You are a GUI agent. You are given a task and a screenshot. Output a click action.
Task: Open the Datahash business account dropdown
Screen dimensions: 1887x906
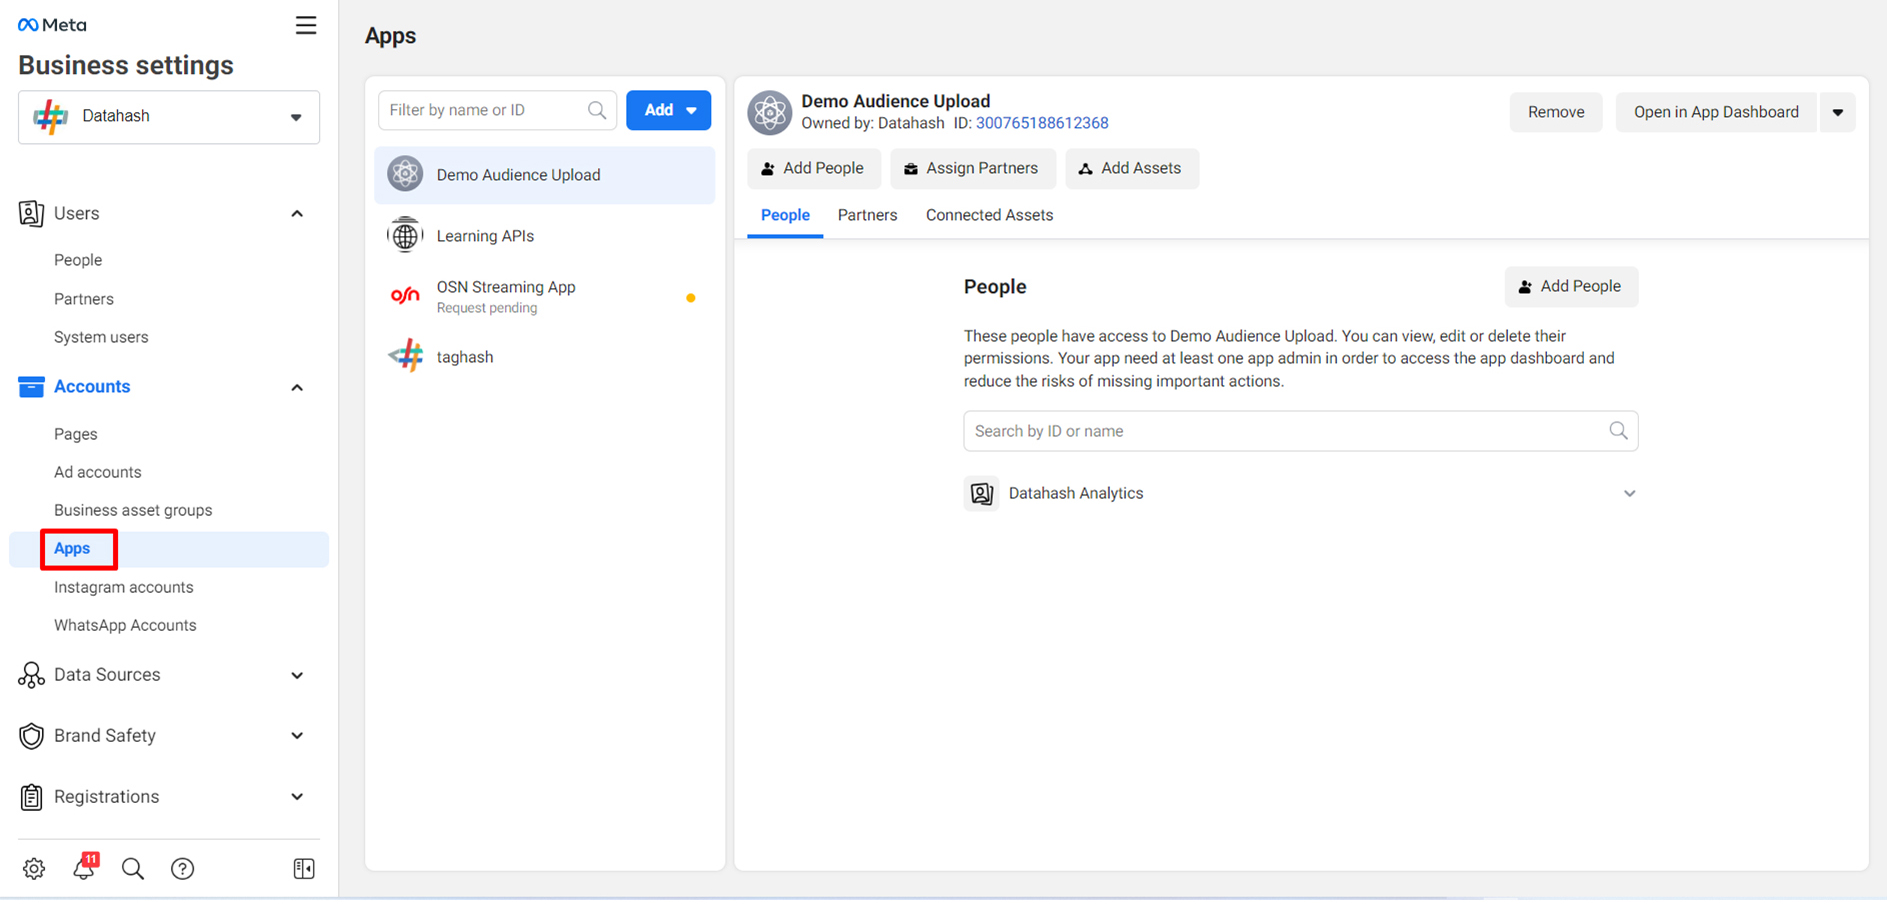click(169, 117)
